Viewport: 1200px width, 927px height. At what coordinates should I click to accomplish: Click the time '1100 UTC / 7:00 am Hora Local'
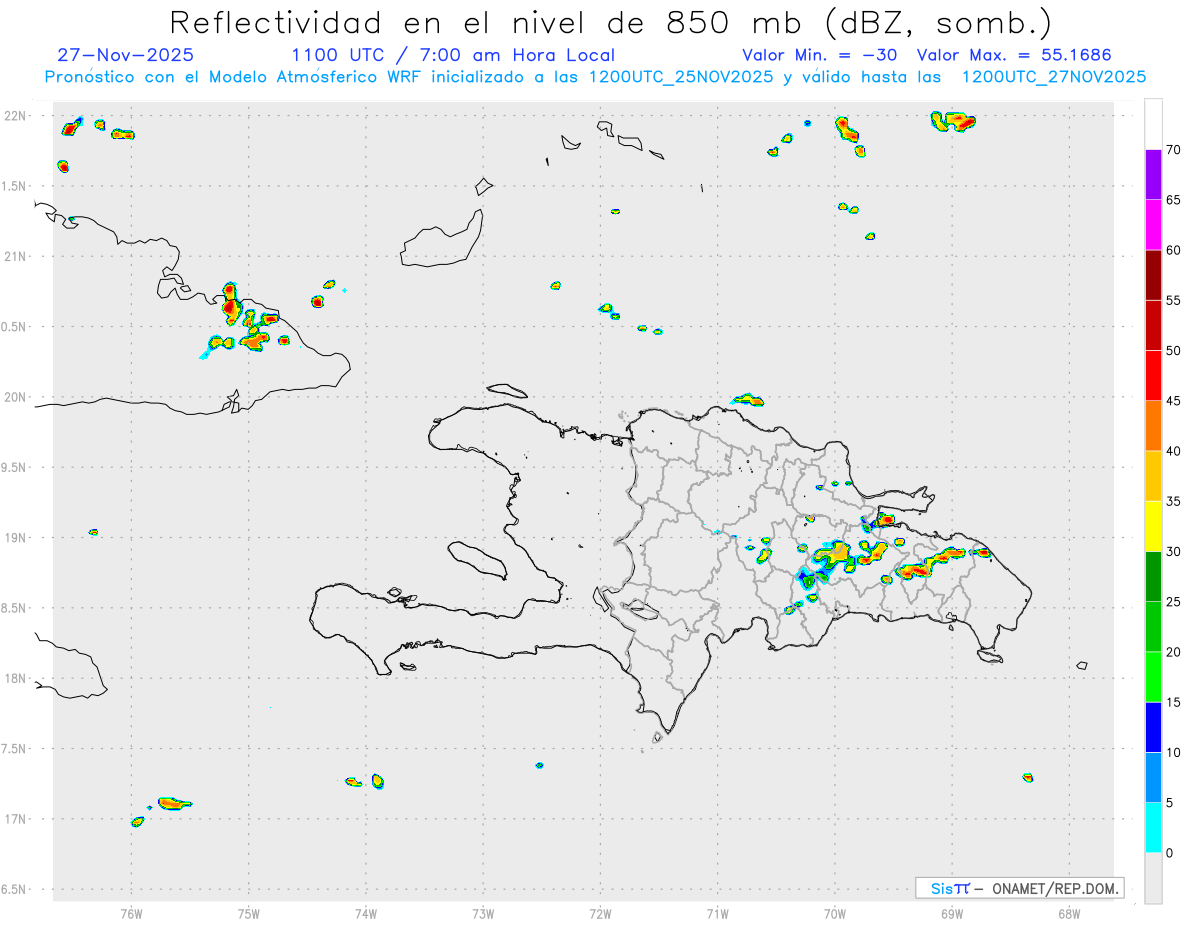(453, 55)
